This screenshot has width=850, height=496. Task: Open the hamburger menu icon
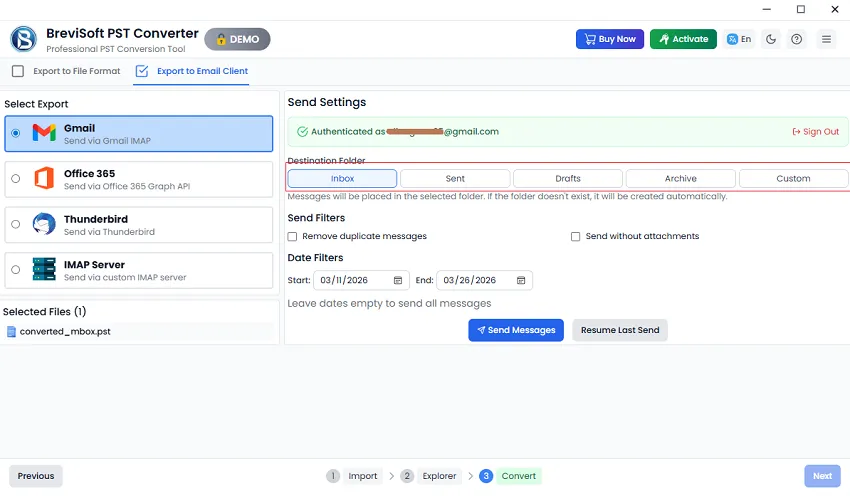[826, 39]
